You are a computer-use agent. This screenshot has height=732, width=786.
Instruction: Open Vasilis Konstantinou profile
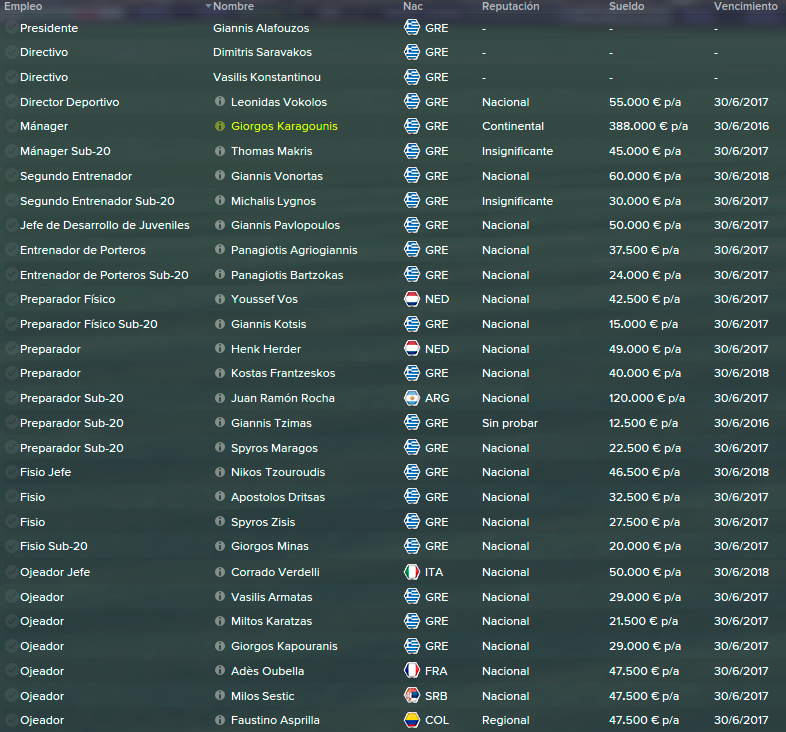(267, 77)
